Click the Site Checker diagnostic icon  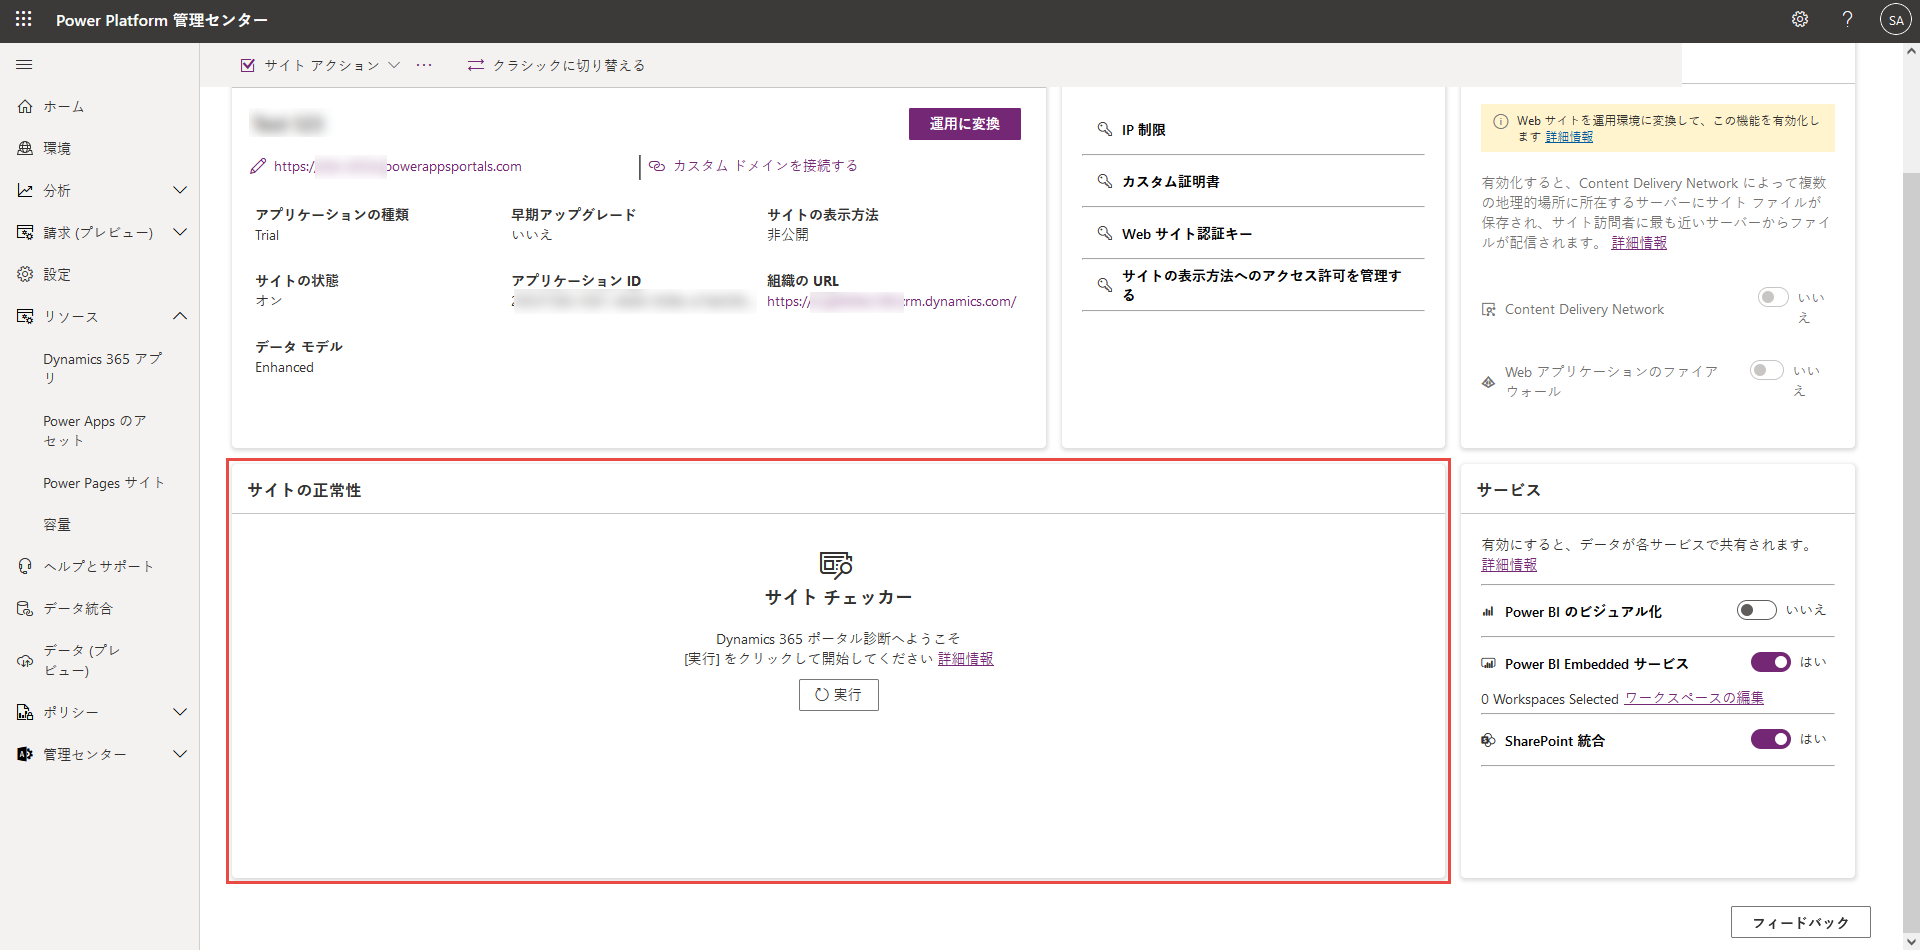836,564
